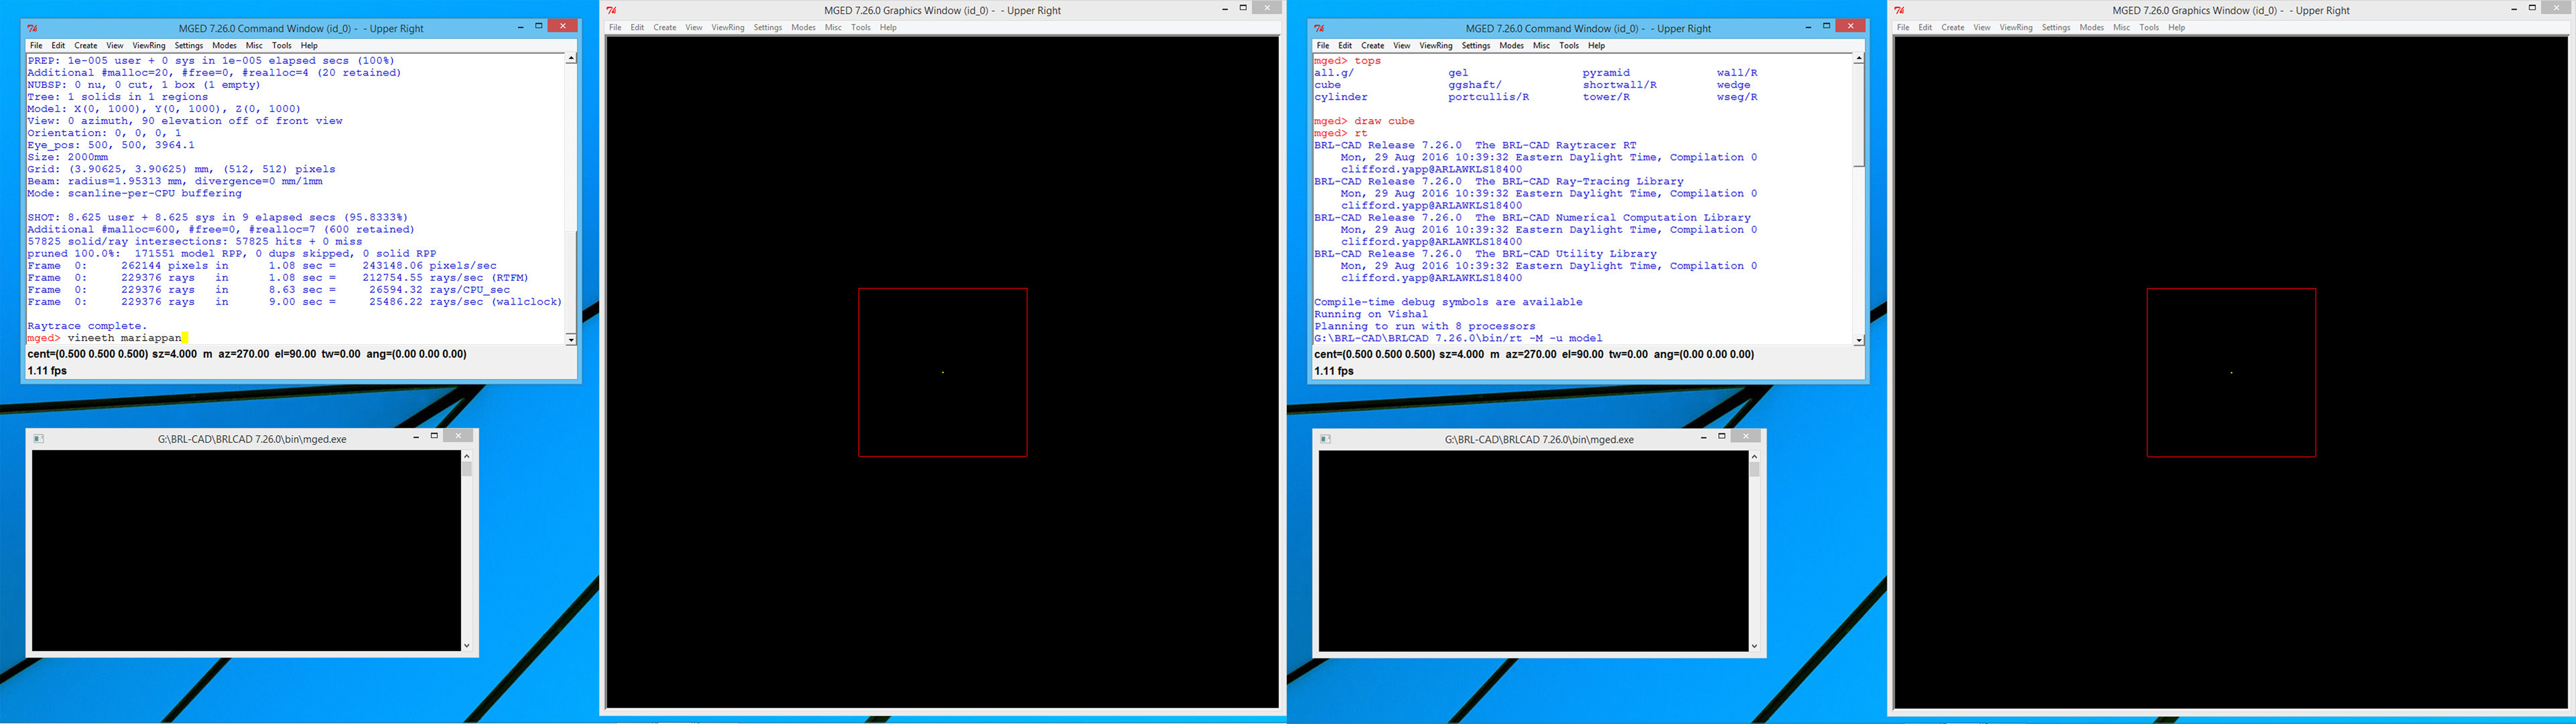Click 'cylinder' entry in tops listing

click(x=1341, y=97)
